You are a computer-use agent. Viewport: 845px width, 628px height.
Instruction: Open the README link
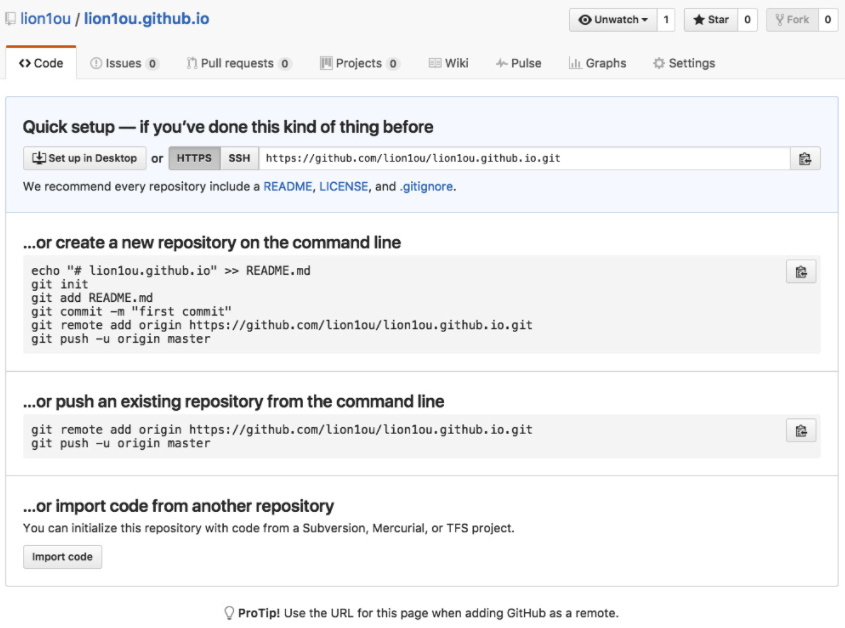click(288, 186)
